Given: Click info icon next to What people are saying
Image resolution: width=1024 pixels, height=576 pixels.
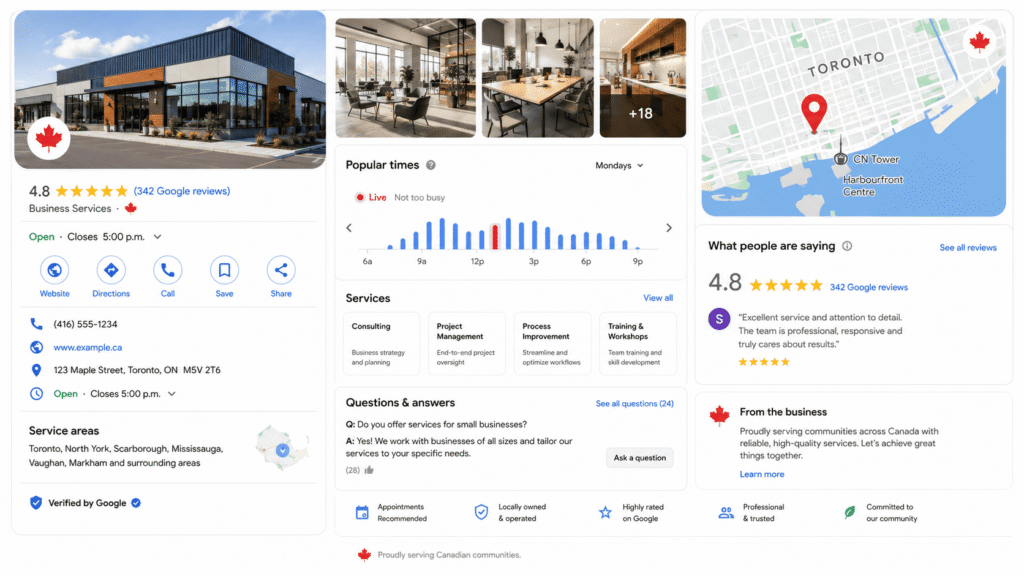Looking at the screenshot, I should pyautogui.click(x=847, y=246).
